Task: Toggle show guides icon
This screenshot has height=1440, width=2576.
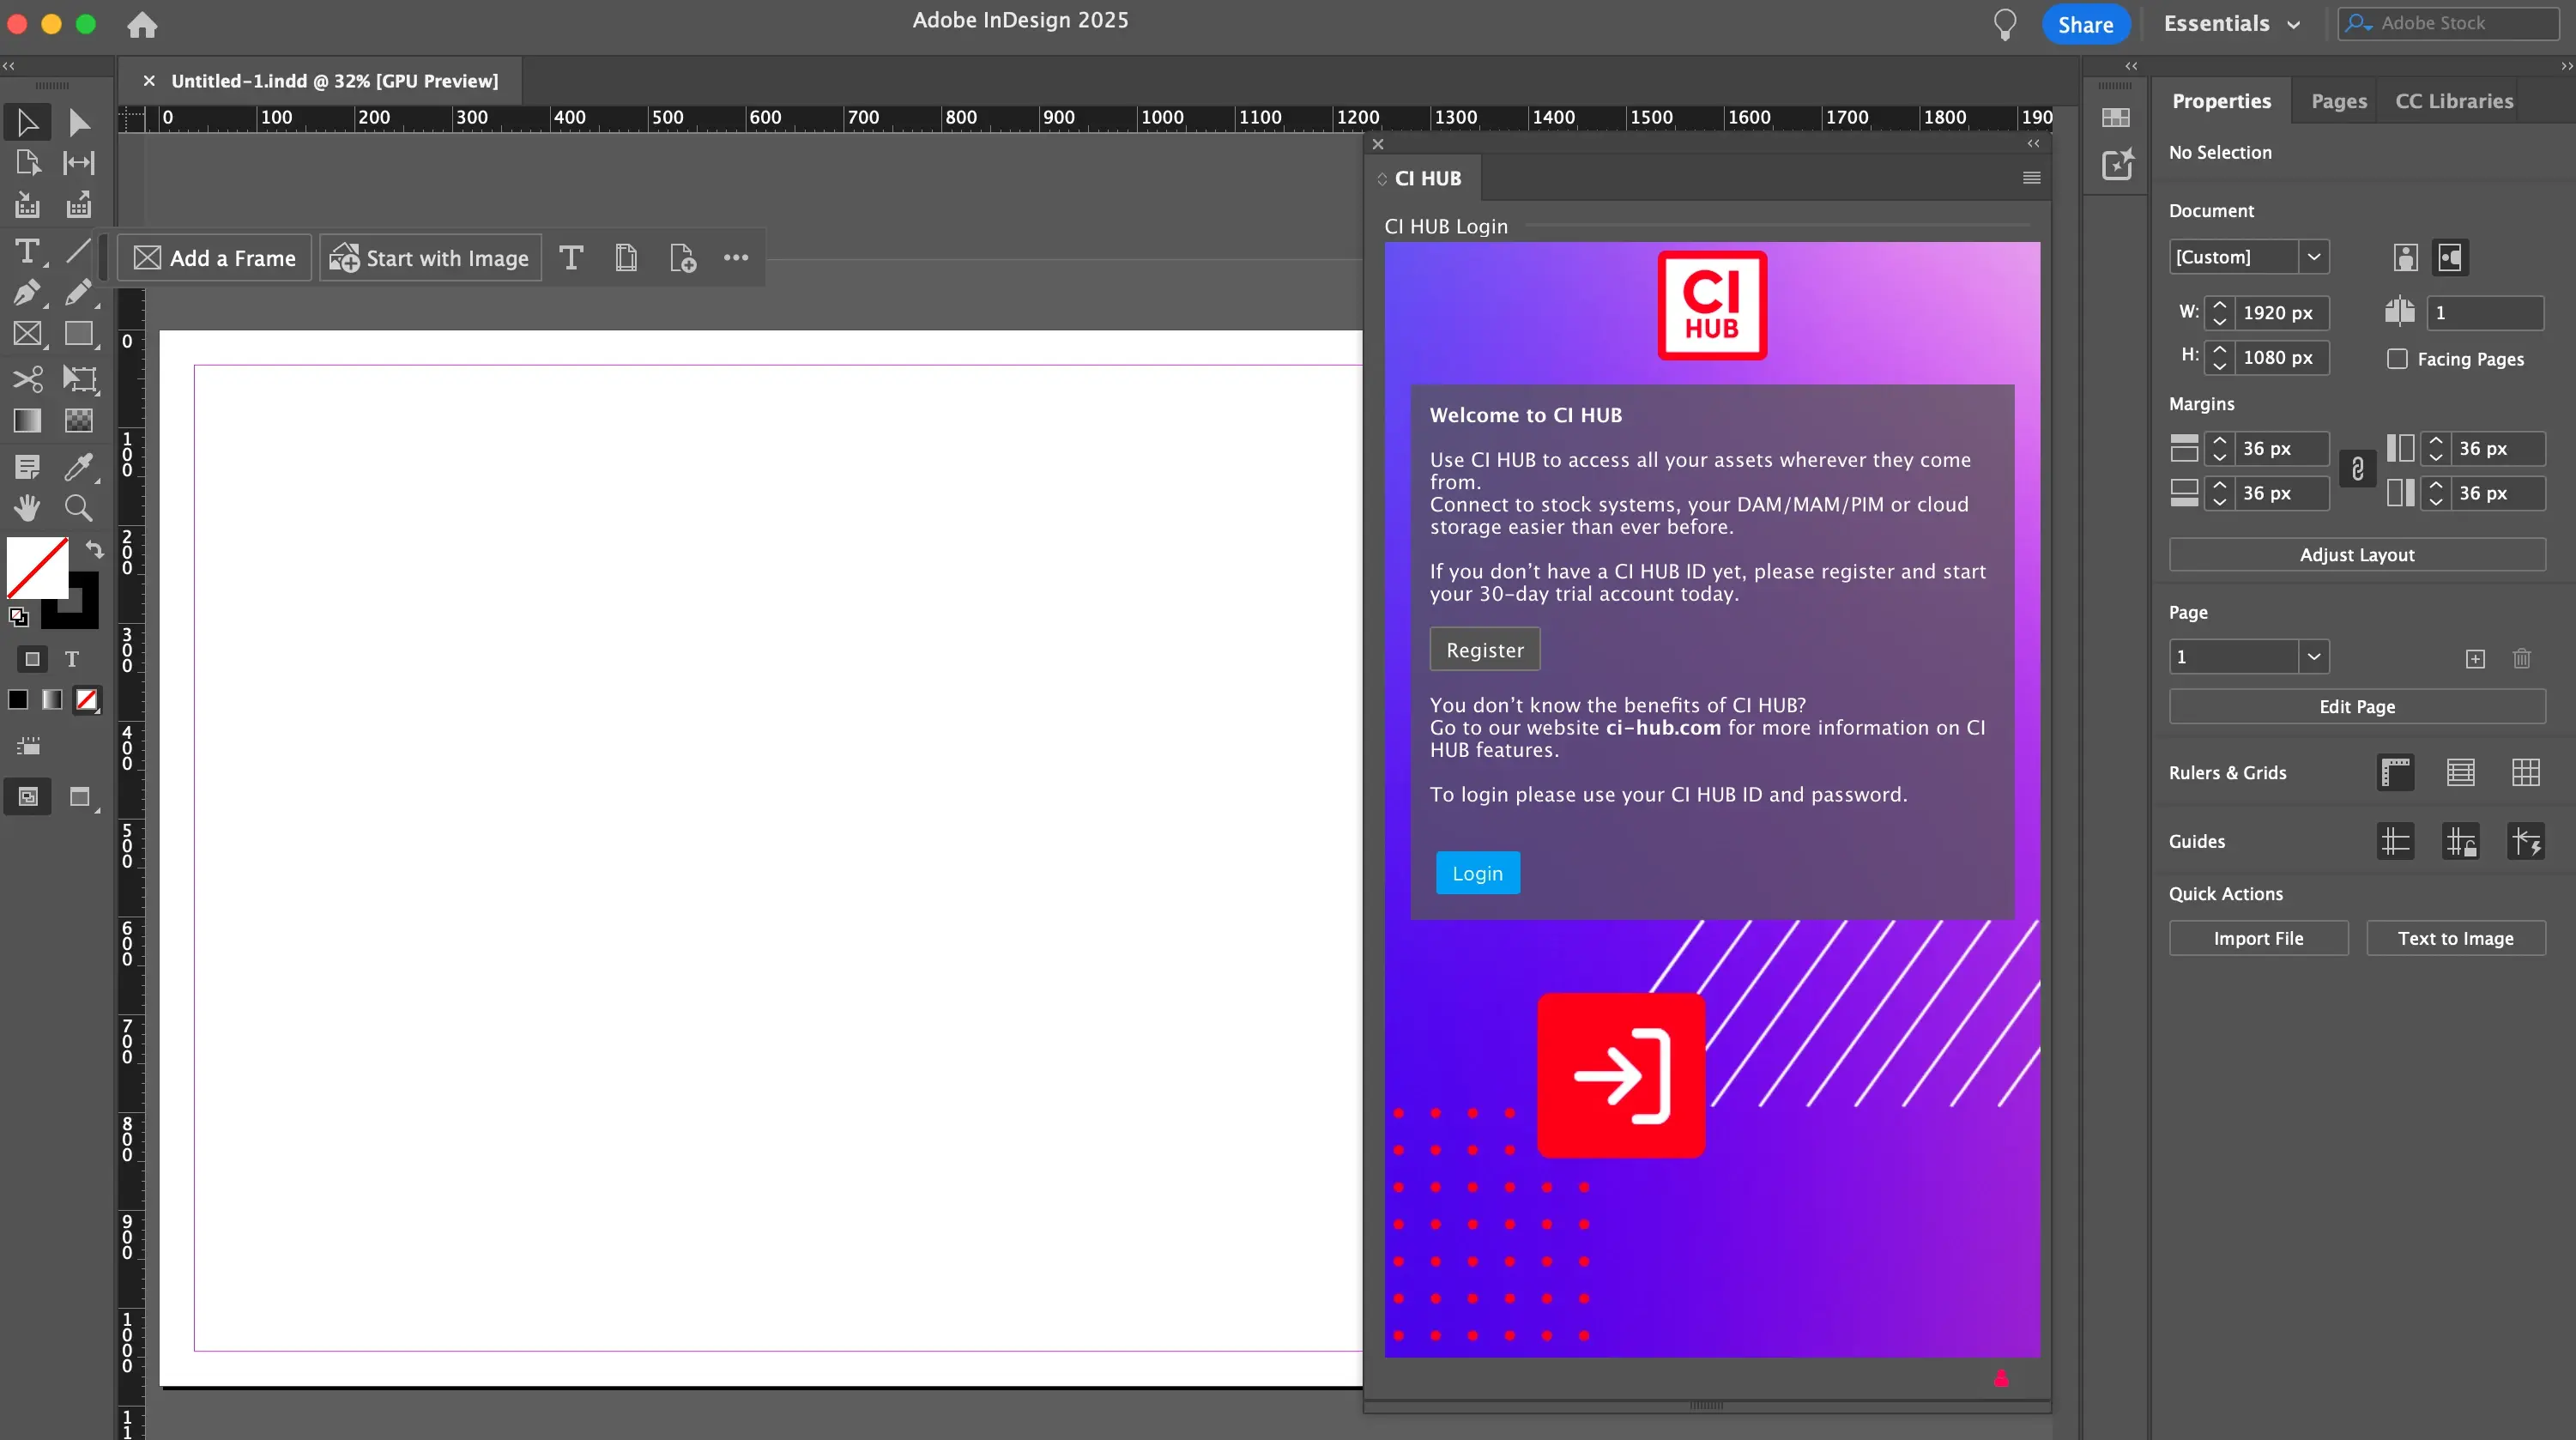Action: tap(2395, 842)
